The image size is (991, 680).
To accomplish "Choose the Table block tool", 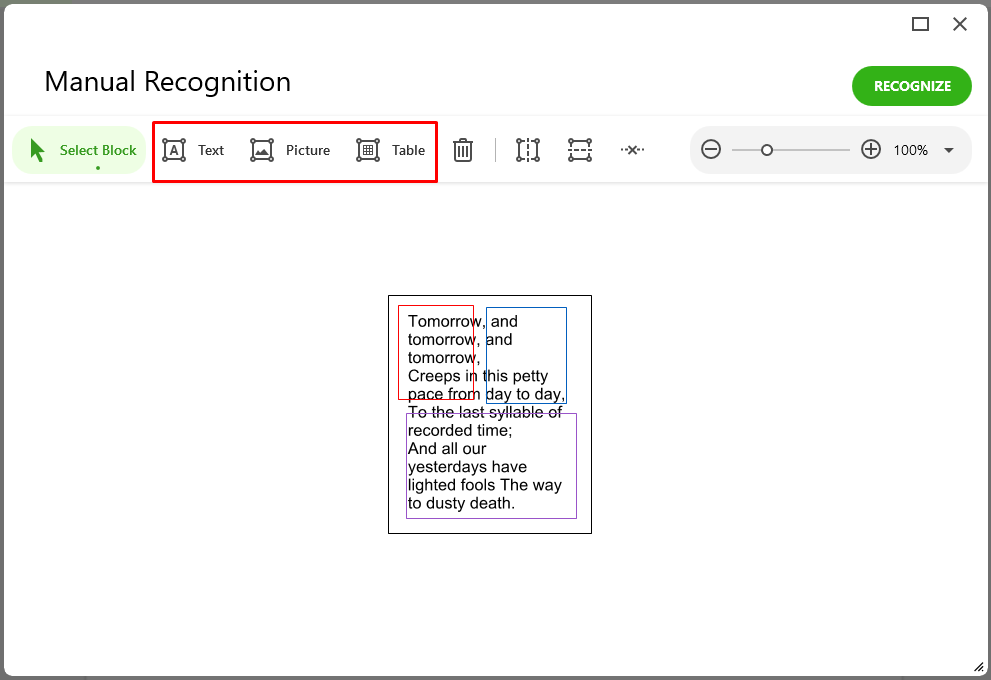I will click(x=390, y=150).
